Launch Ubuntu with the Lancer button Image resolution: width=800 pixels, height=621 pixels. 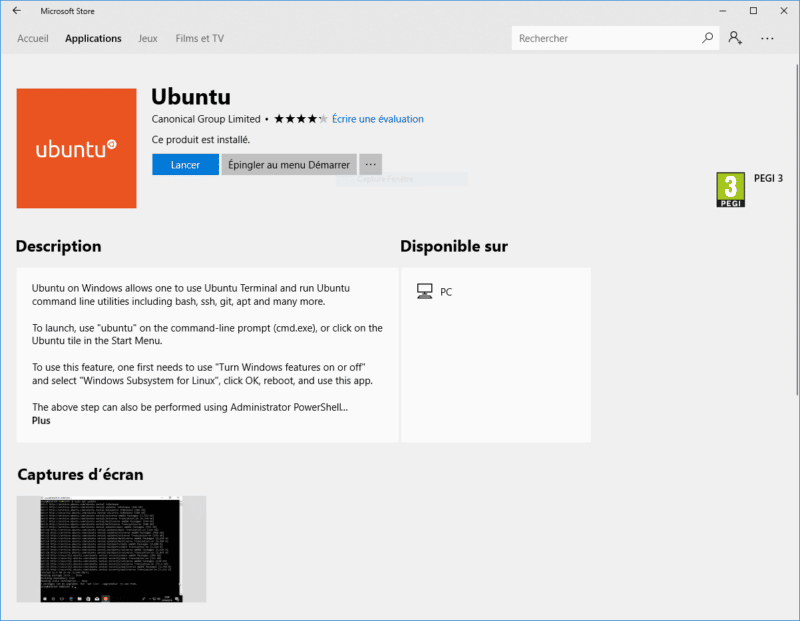[x=185, y=164]
